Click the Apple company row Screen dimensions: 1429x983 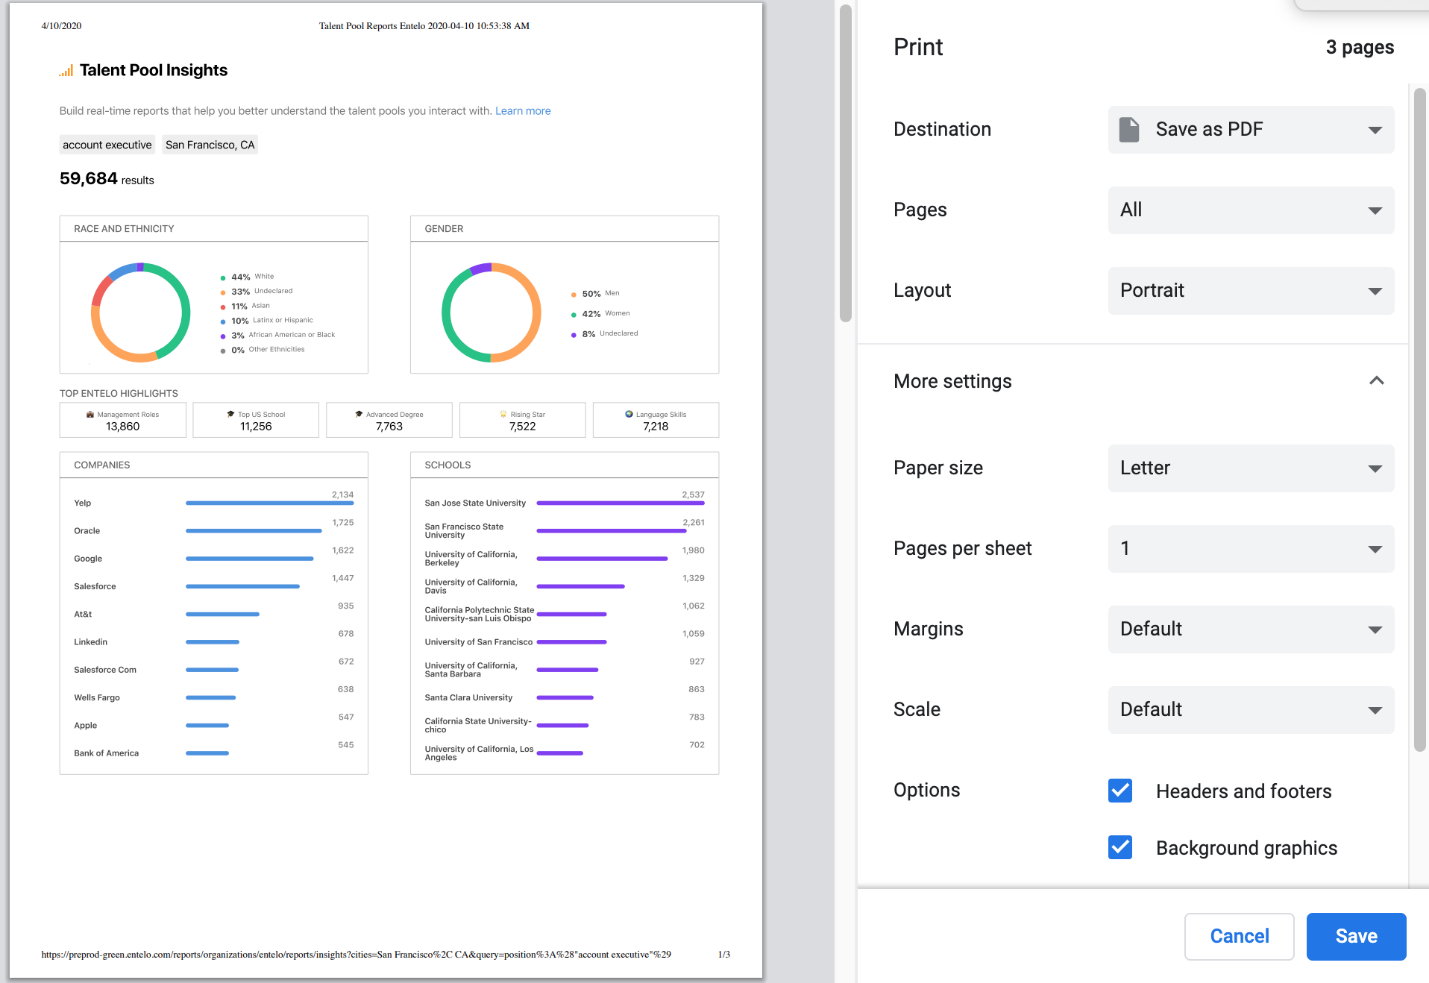click(x=214, y=725)
